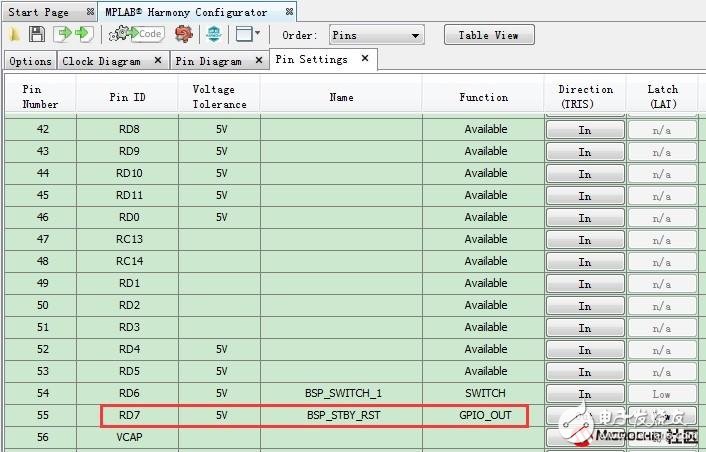This screenshot has height=452, width=706.
Task: Switch to the Start Page tab
Action: coord(40,12)
